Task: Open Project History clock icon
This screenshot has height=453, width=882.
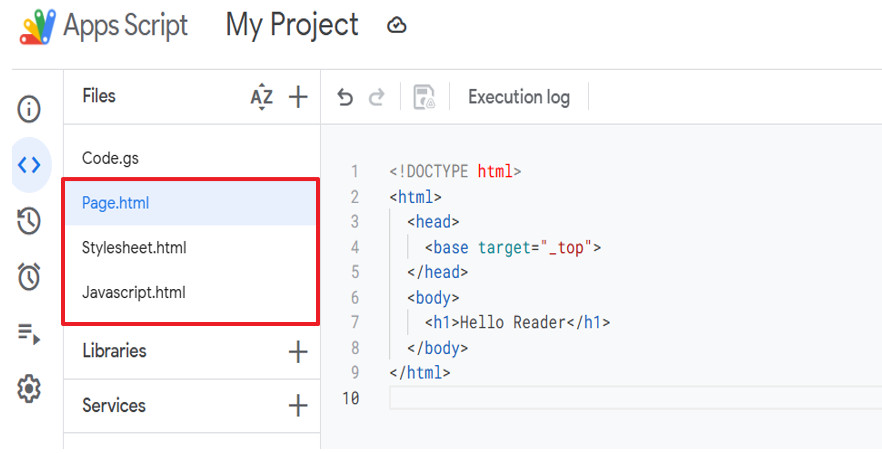Action: tap(29, 222)
